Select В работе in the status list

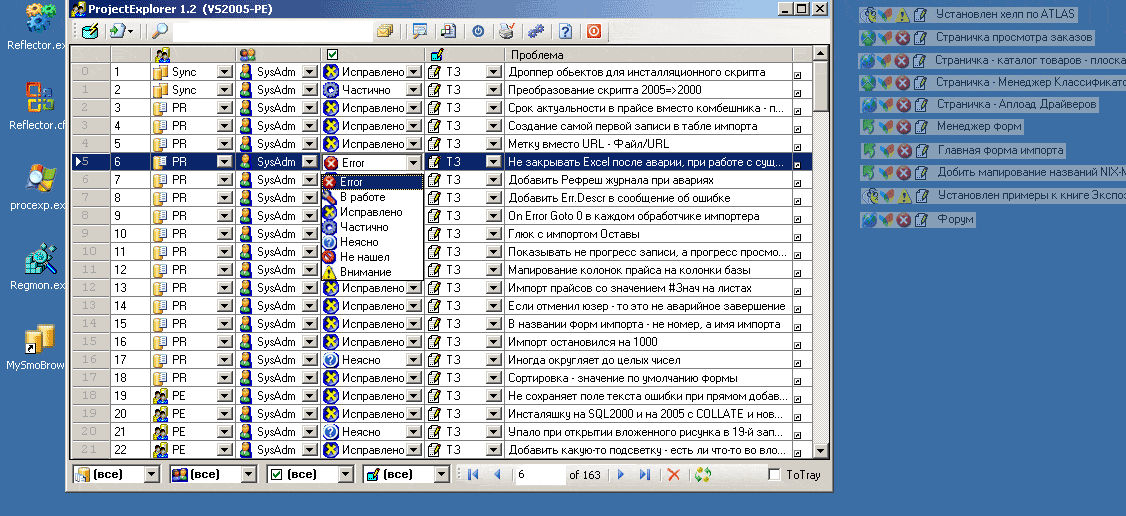click(x=372, y=197)
